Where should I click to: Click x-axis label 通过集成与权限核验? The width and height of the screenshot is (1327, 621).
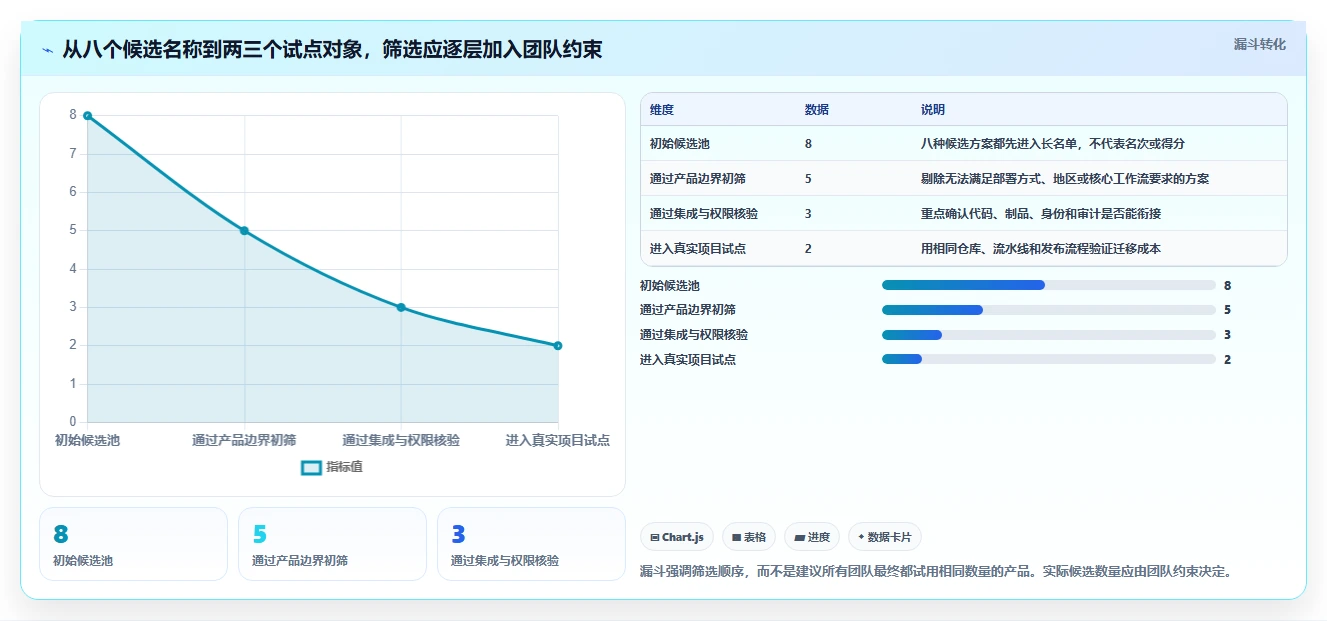coord(401,440)
